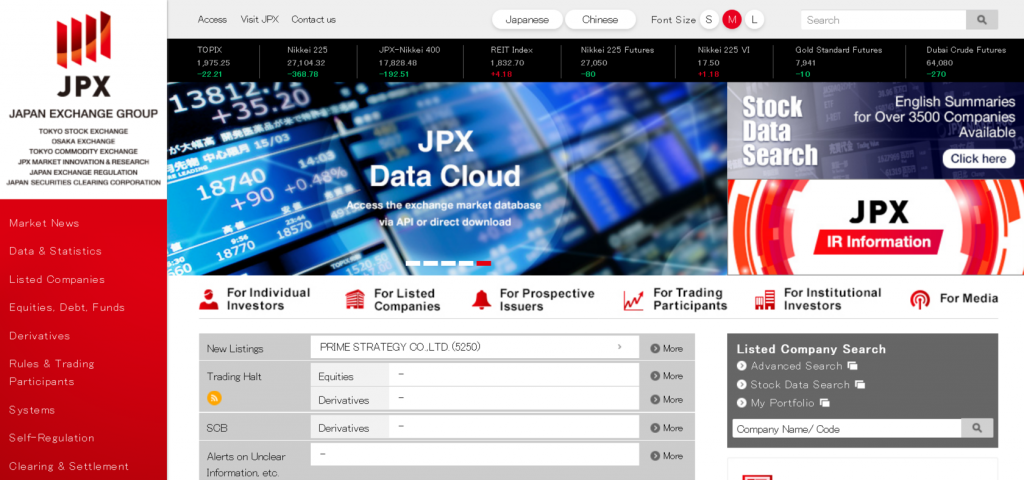Click the Click here button on Stock Data Search banner

pyautogui.click(x=978, y=159)
